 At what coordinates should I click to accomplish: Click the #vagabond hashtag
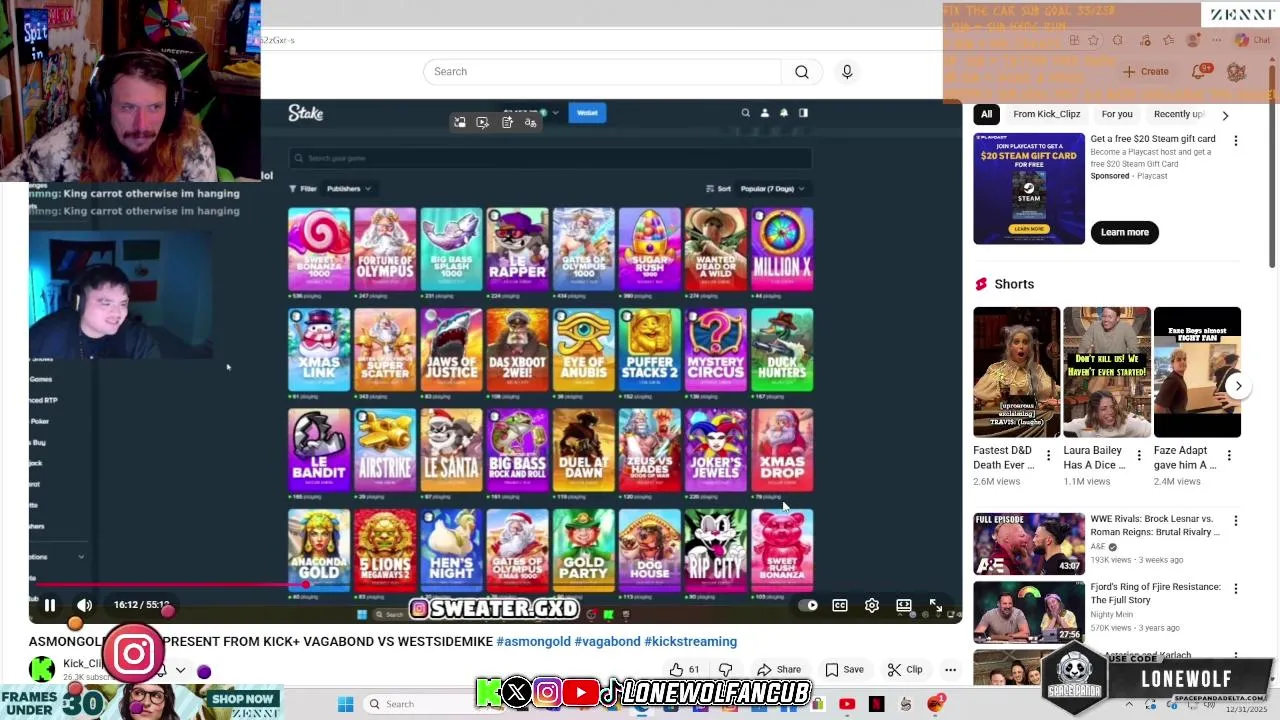pyautogui.click(x=607, y=642)
